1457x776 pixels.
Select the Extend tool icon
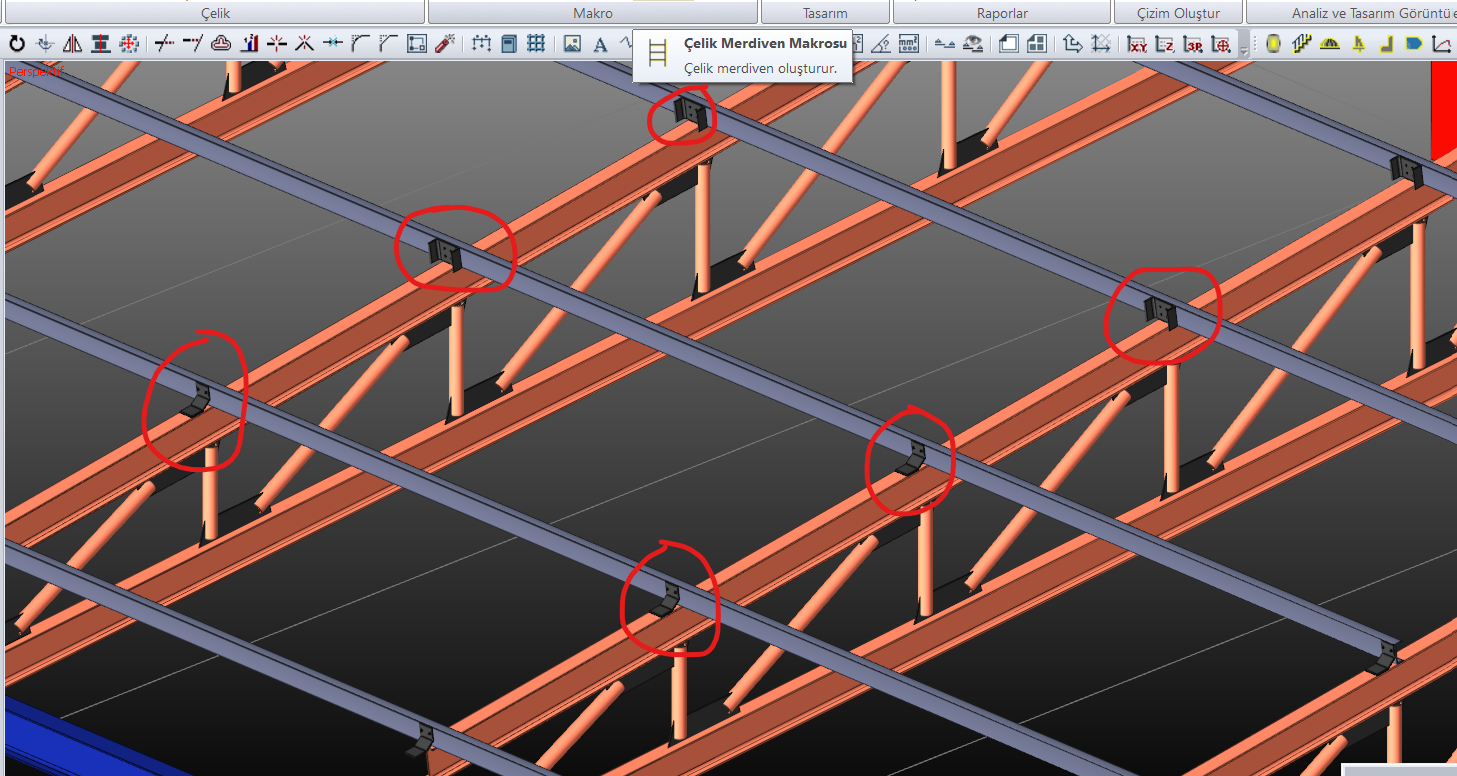[x=193, y=44]
